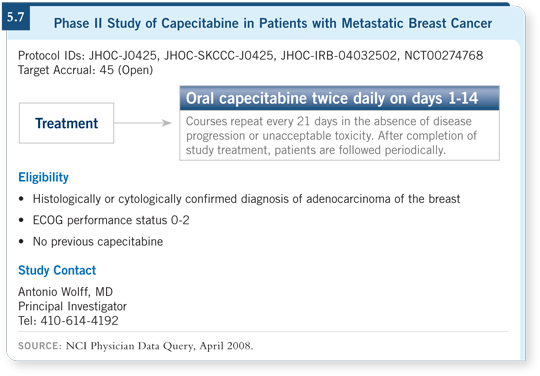Click the Antonio Wolff, MD name

(x=65, y=292)
